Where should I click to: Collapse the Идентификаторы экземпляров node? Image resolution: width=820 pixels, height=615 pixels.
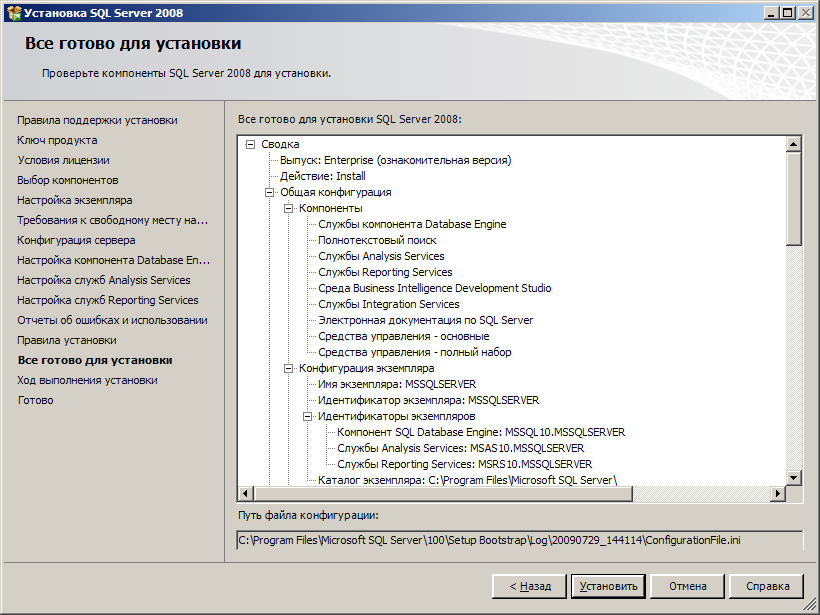point(308,417)
